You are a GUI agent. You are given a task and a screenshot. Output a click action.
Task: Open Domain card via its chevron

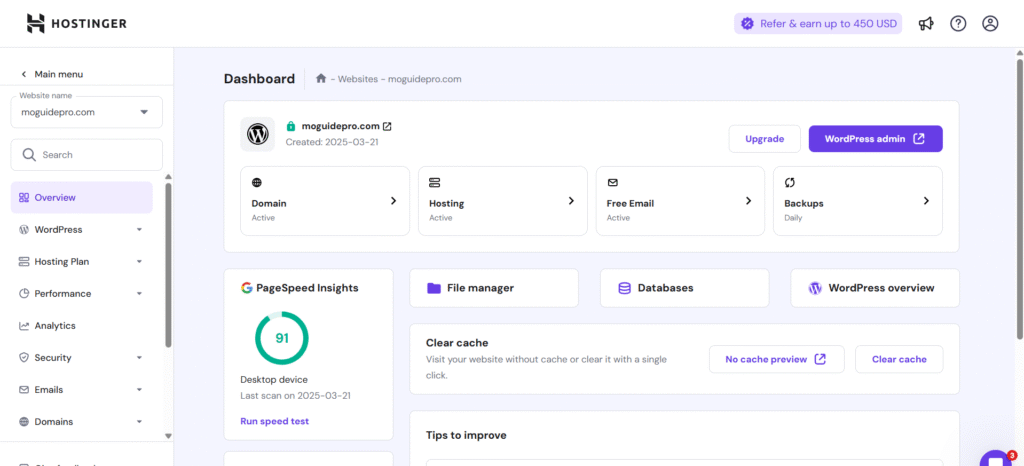click(393, 201)
